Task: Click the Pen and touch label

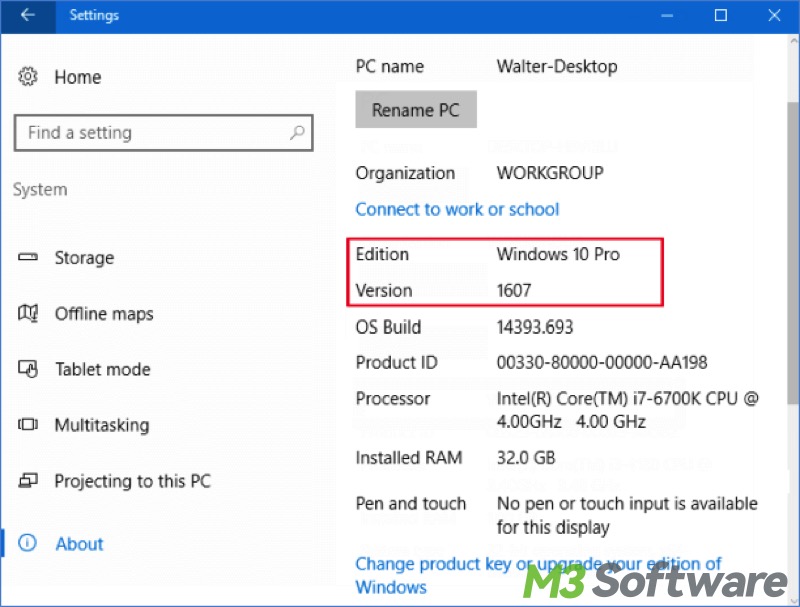Action: tap(411, 503)
